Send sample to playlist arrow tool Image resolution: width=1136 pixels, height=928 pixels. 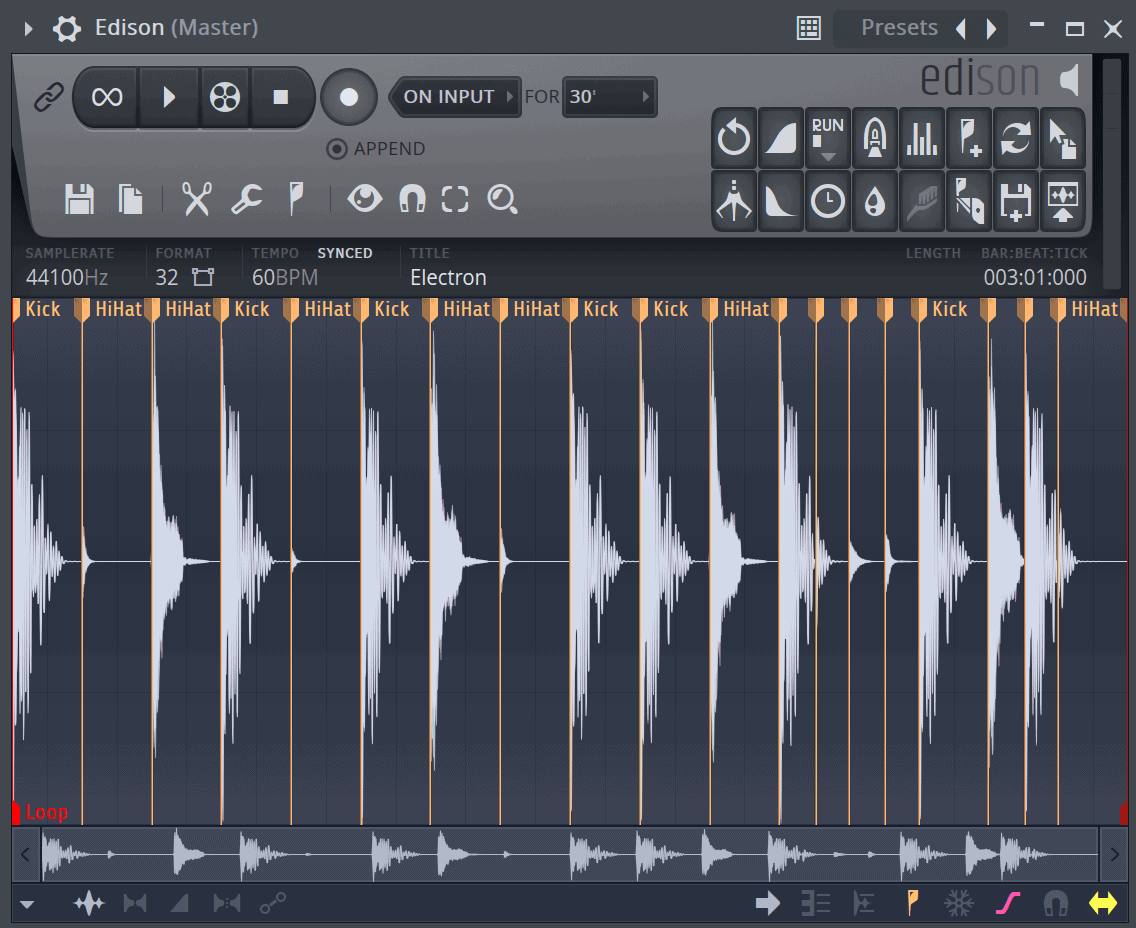(x=1062, y=201)
